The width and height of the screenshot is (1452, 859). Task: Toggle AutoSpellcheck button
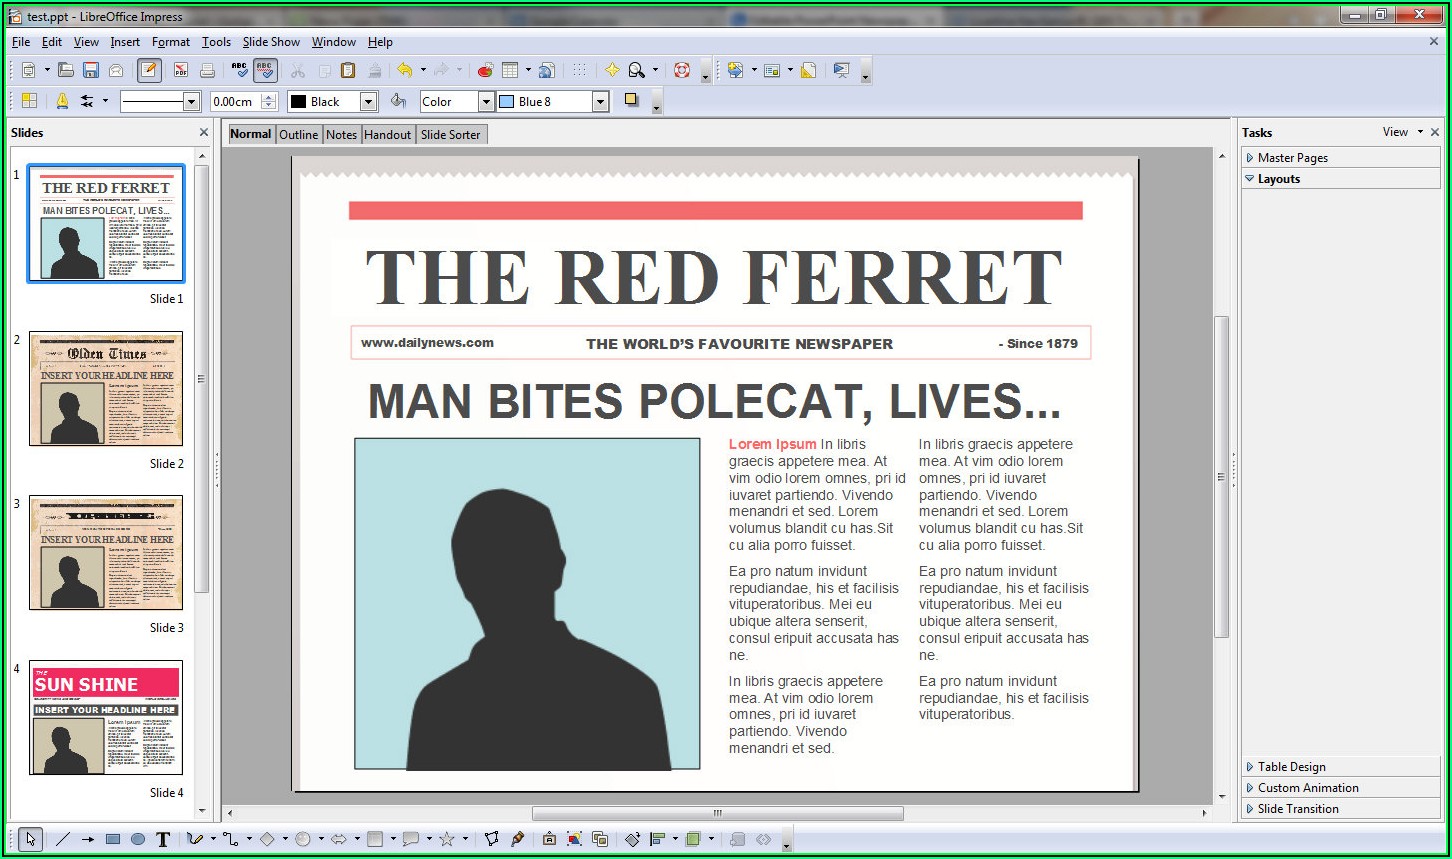pos(265,70)
